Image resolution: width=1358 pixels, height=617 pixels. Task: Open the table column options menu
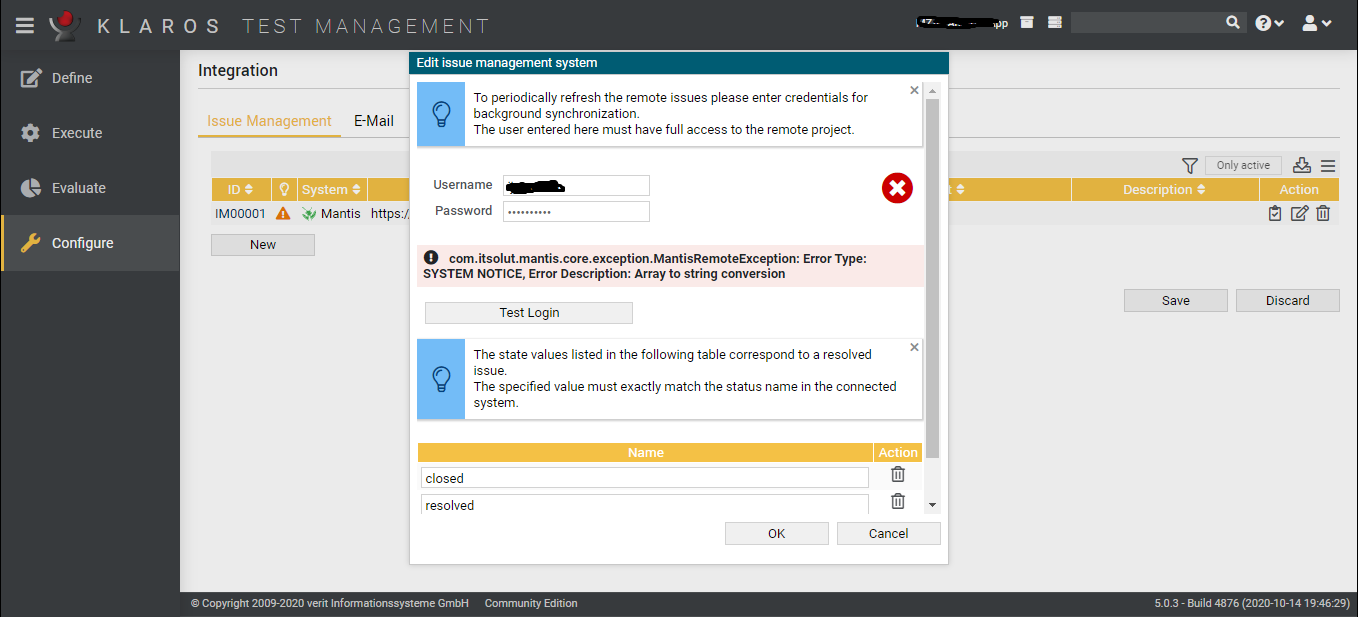pos(1328,166)
